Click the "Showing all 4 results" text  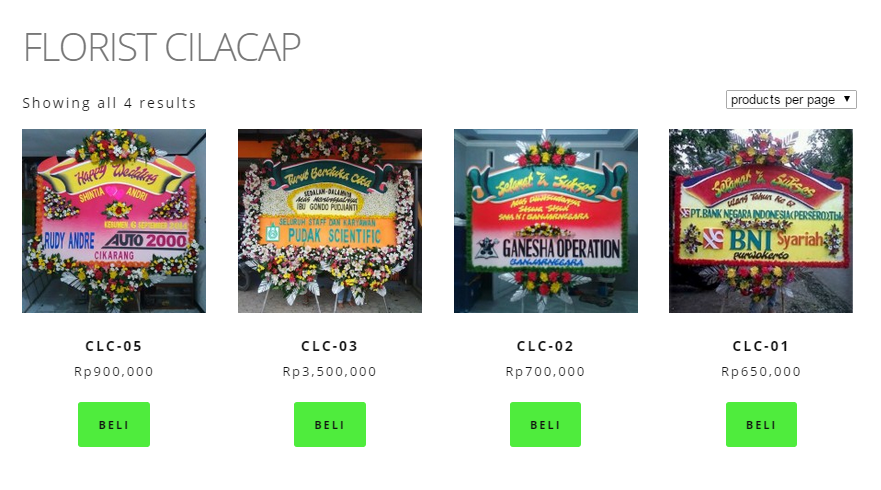tap(109, 103)
